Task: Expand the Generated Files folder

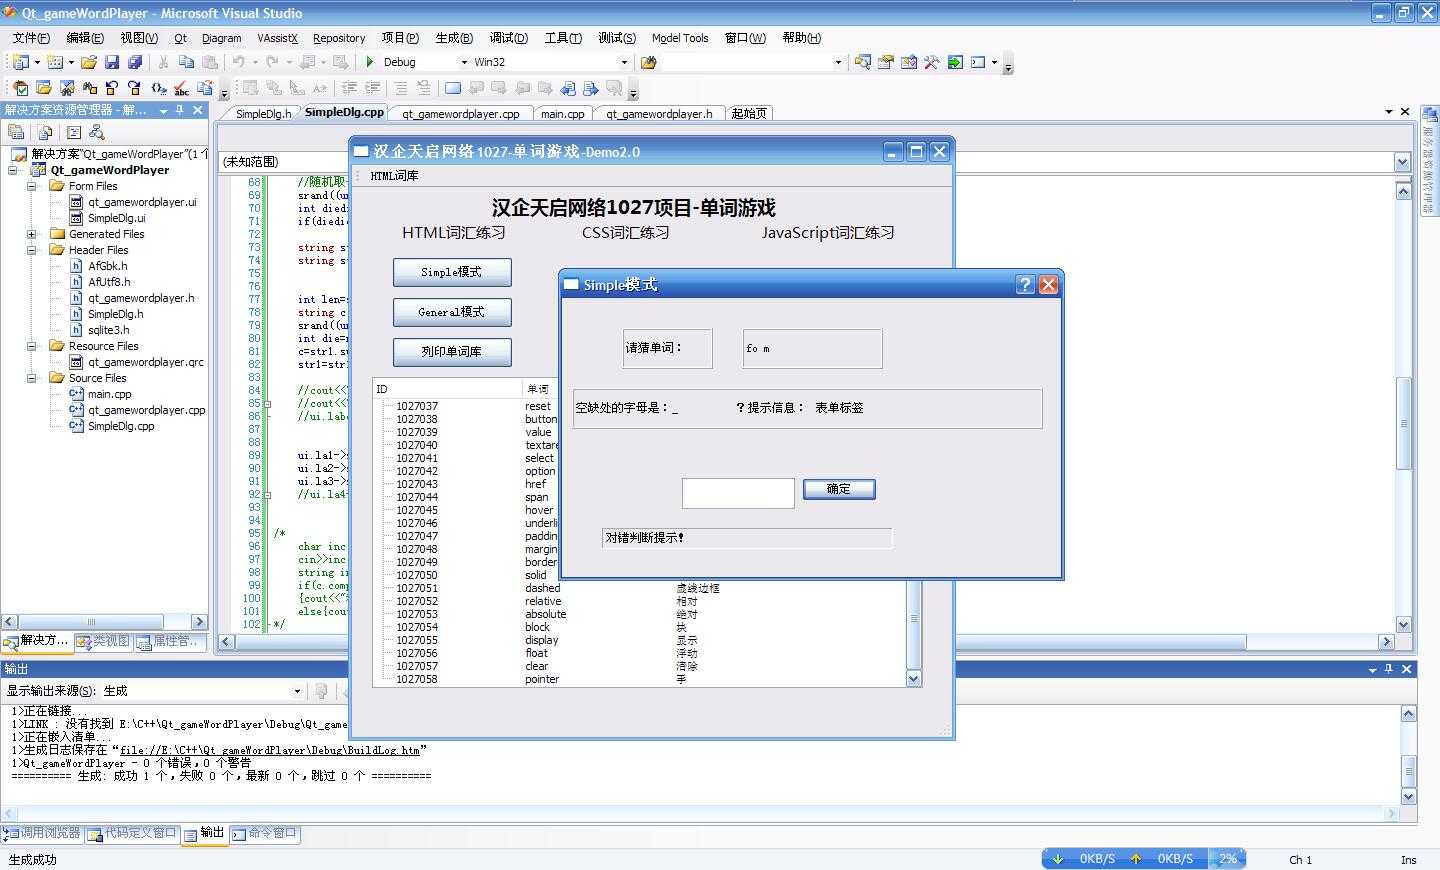Action: pos(32,234)
